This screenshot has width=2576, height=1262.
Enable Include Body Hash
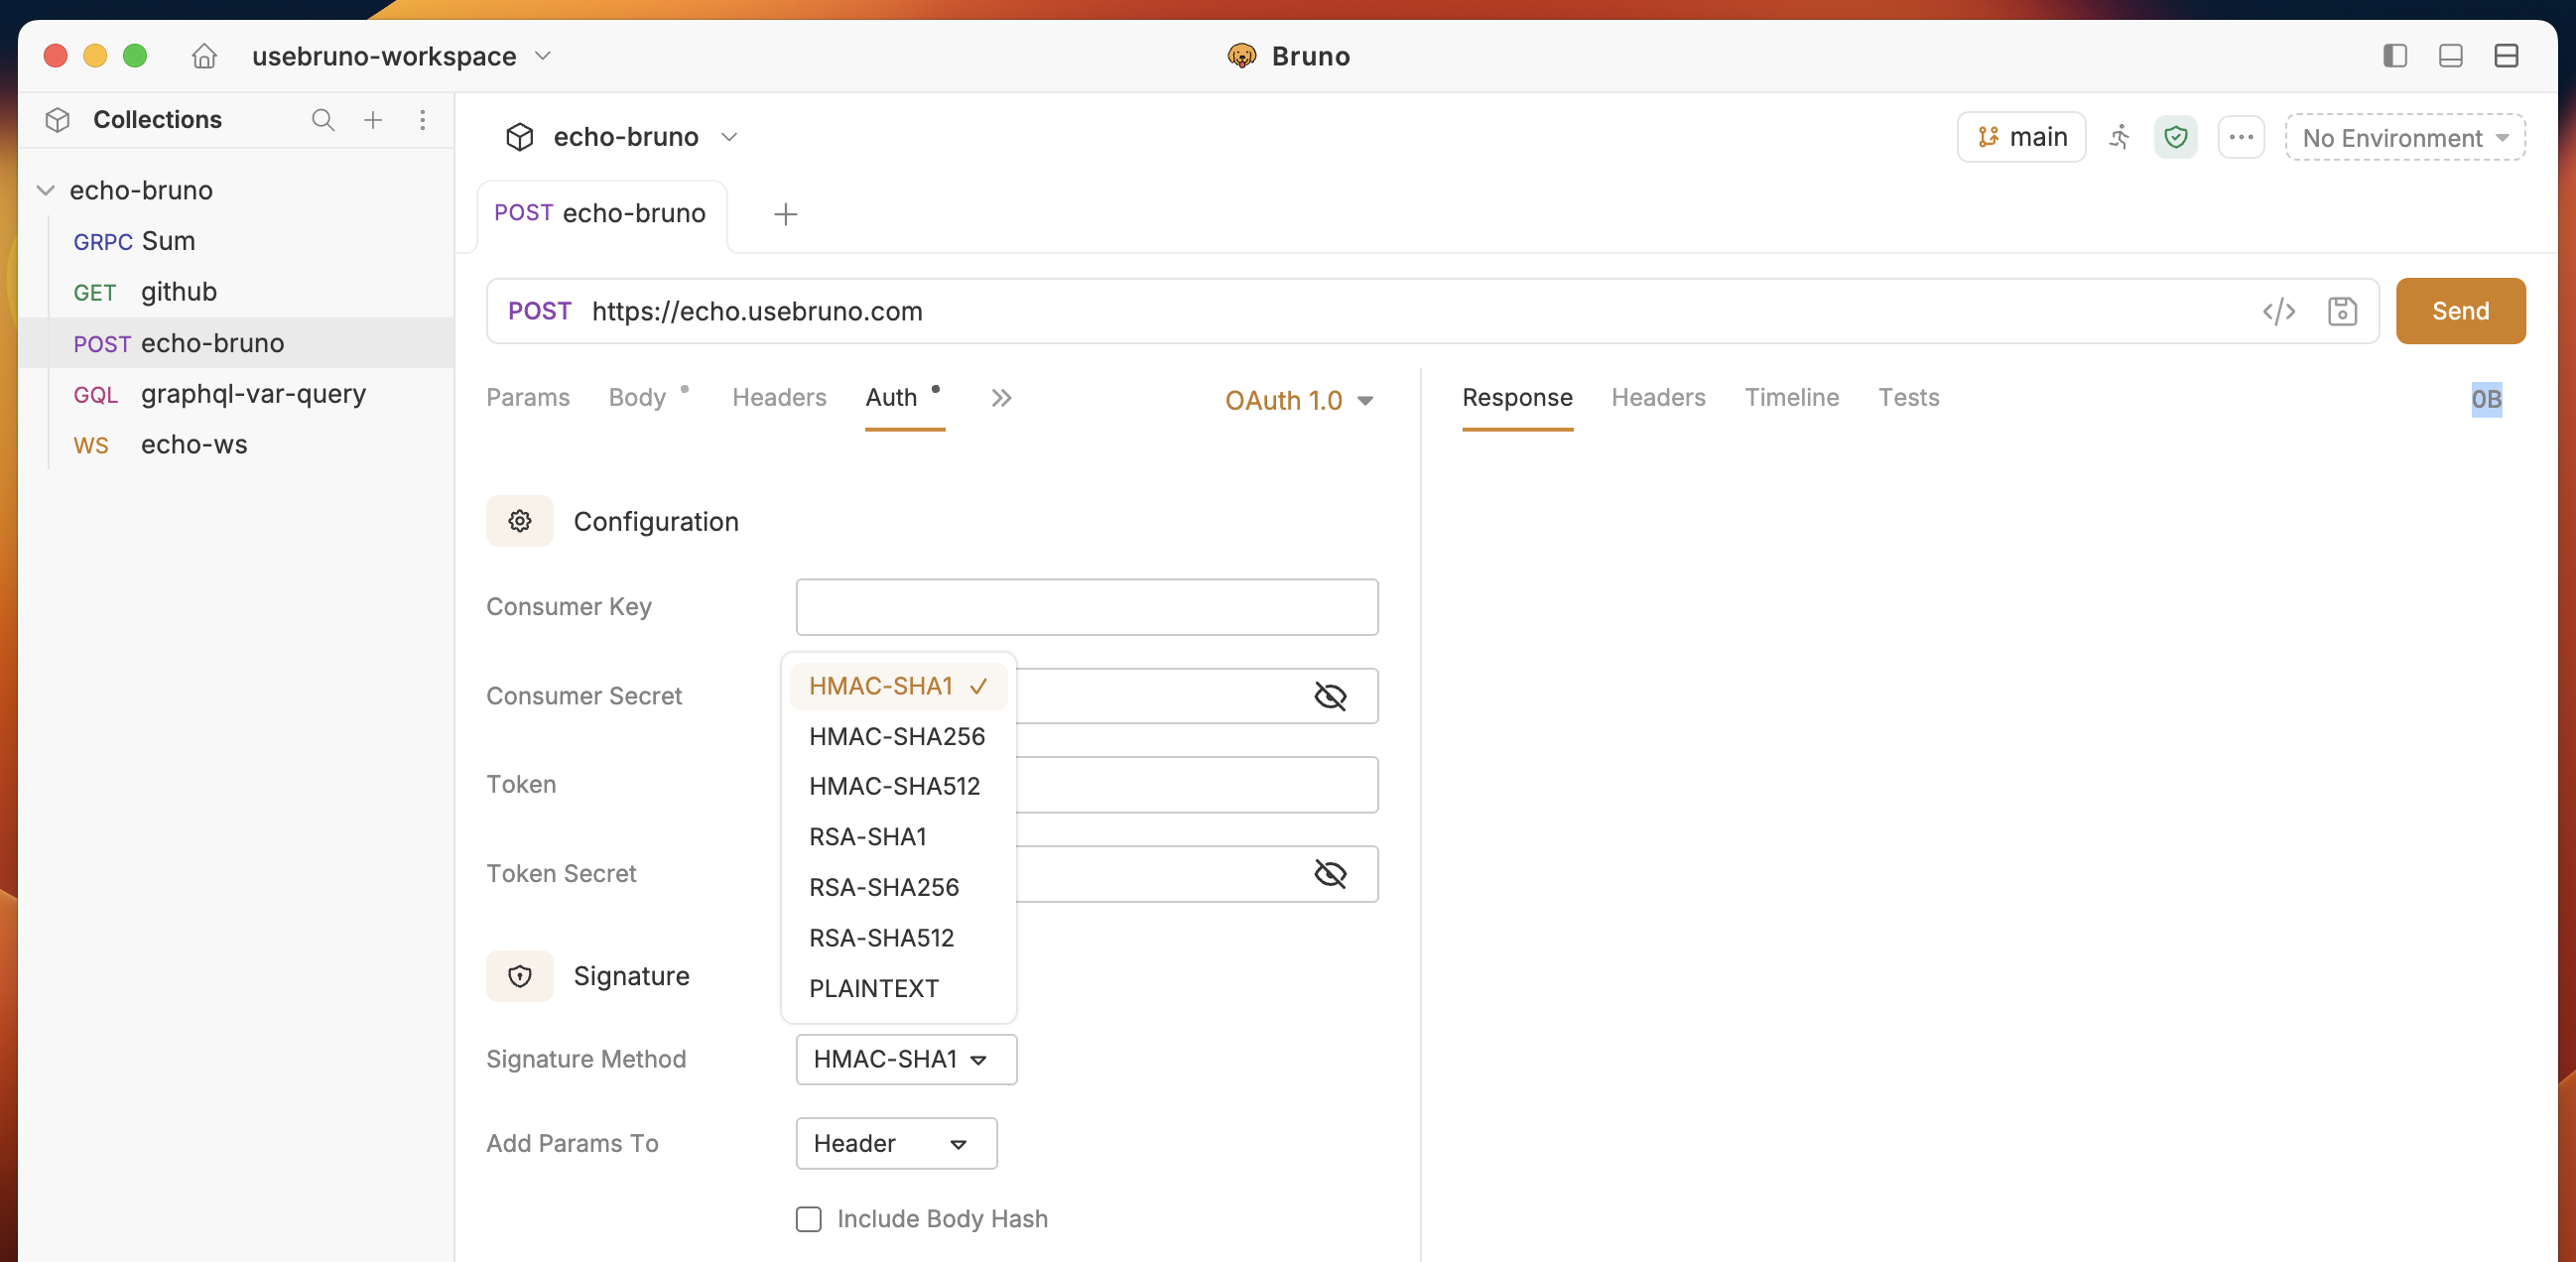808,1219
